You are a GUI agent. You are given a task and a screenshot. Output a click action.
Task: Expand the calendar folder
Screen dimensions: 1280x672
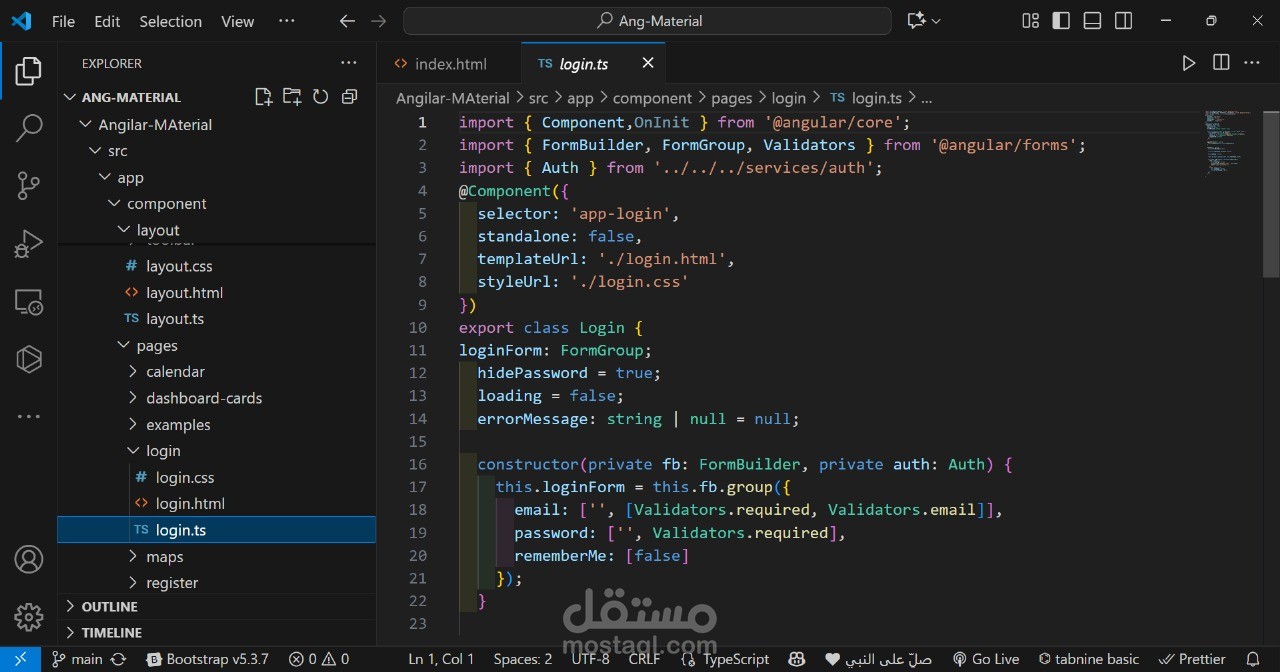pyautogui.click(x=133, y=371)
